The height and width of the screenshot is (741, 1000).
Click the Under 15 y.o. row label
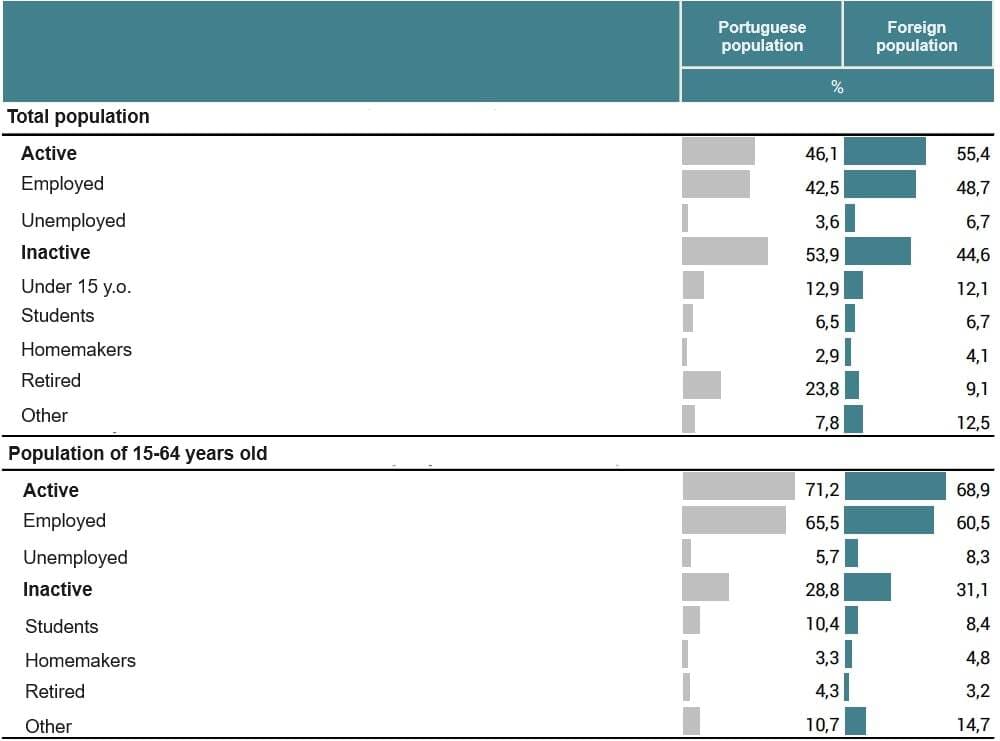tap(76, 287)
